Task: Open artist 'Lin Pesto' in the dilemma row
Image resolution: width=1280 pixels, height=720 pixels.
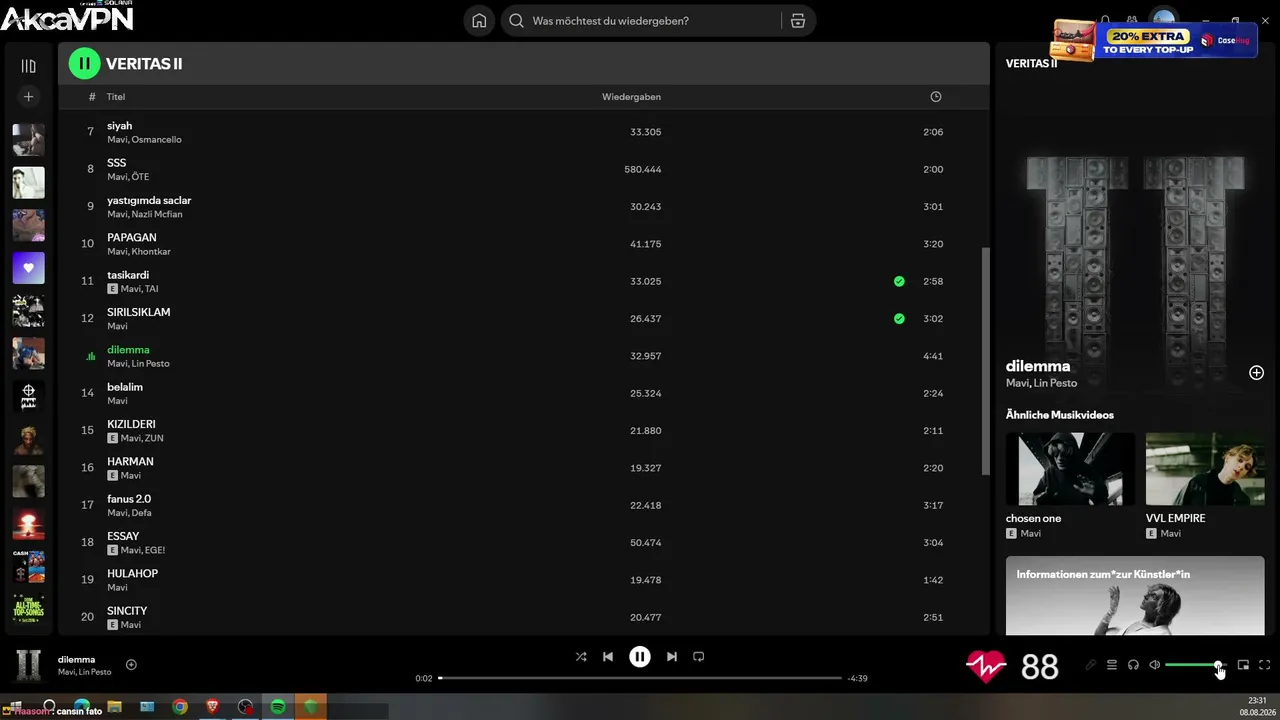Action: point(151,364)
